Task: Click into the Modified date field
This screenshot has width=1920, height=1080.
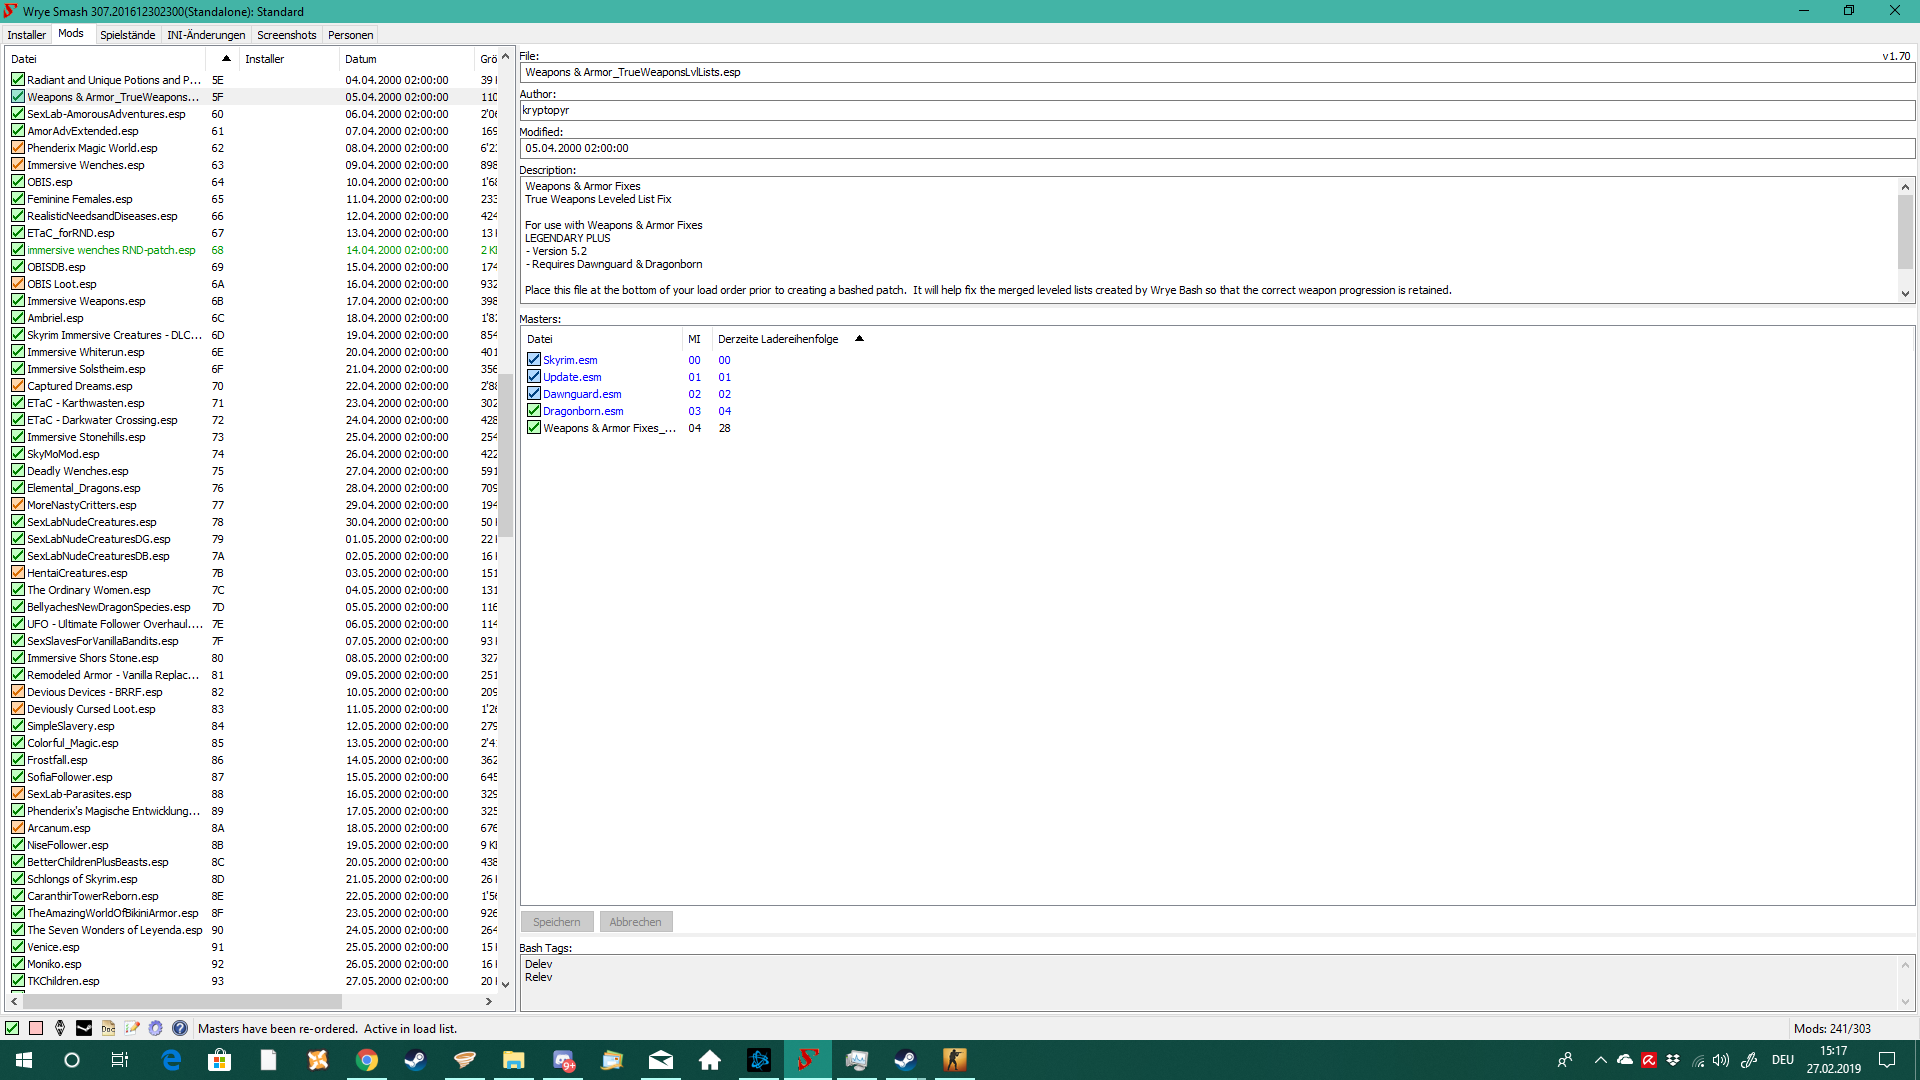Action: (x=1217, y=149)
